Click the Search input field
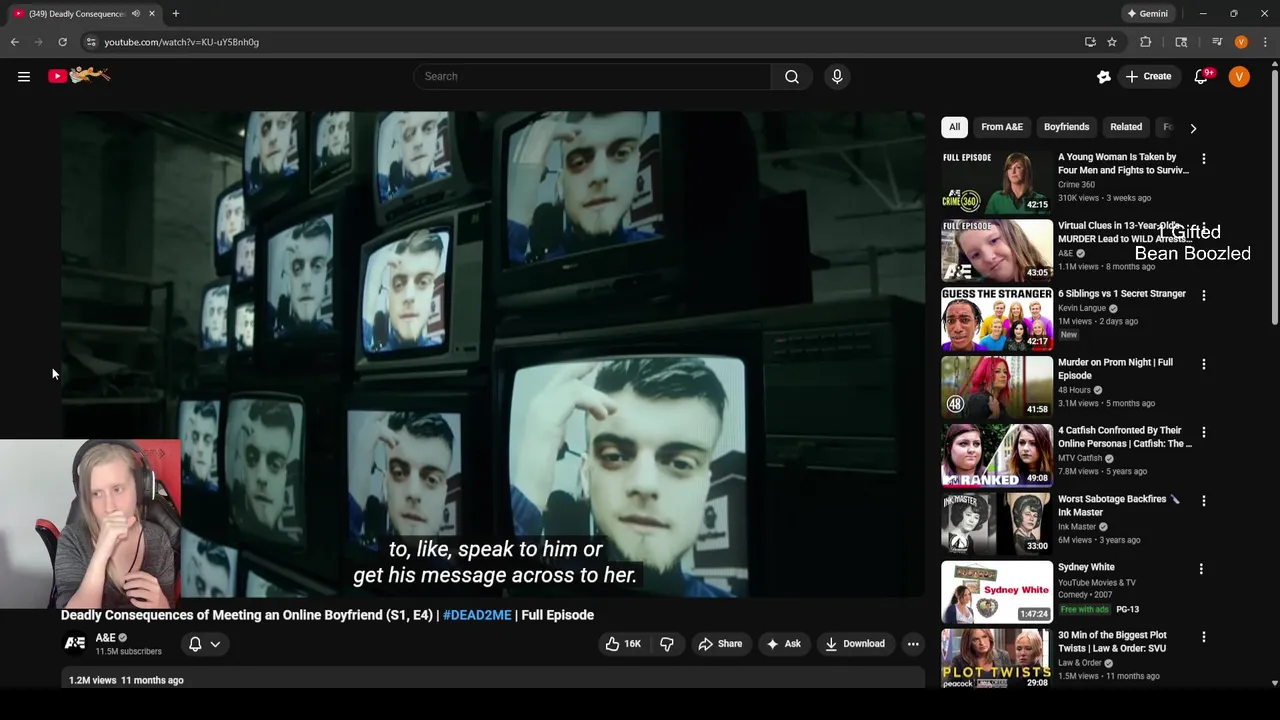Screen dimensions: 1280x720 click(x=592, y=76)
